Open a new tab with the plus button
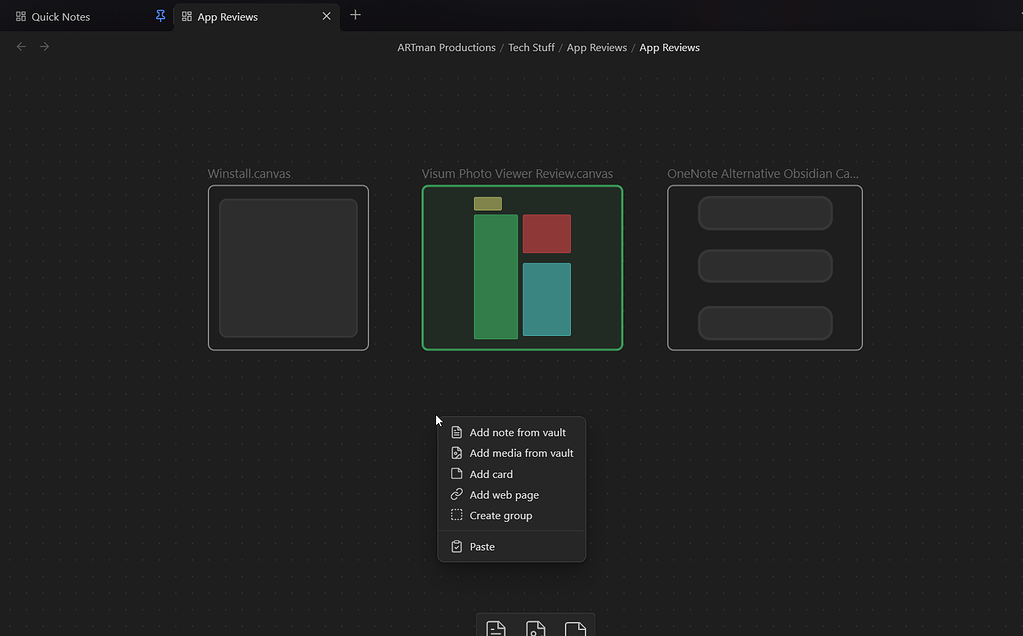The image size is (1023, 636). point(355,16)
